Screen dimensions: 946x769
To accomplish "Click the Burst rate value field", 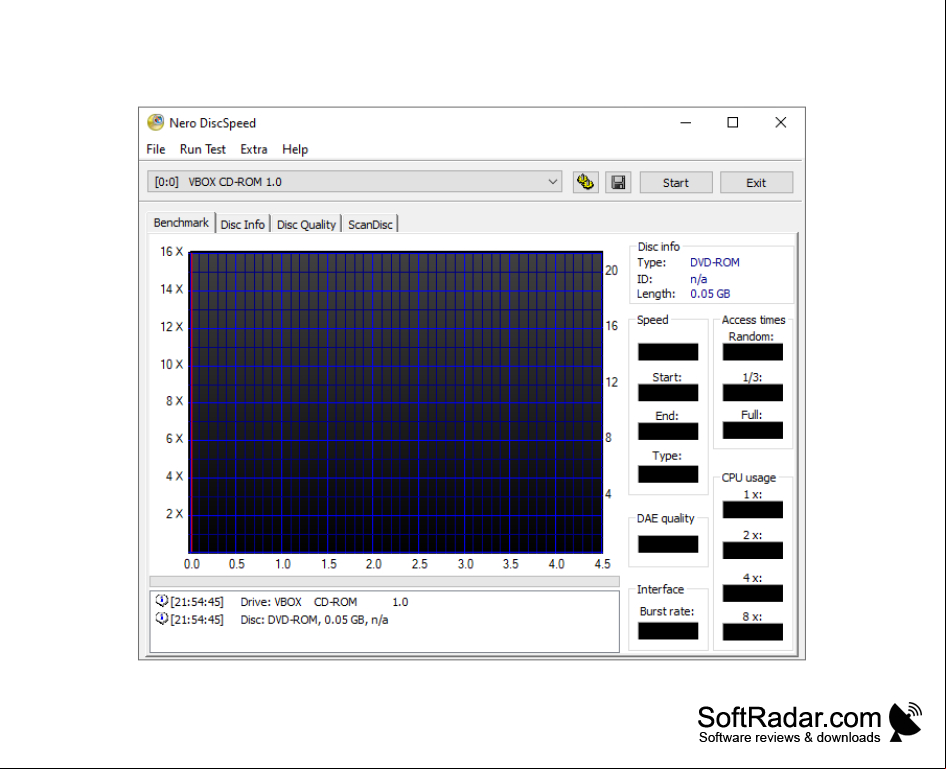I will coord(668,631).
